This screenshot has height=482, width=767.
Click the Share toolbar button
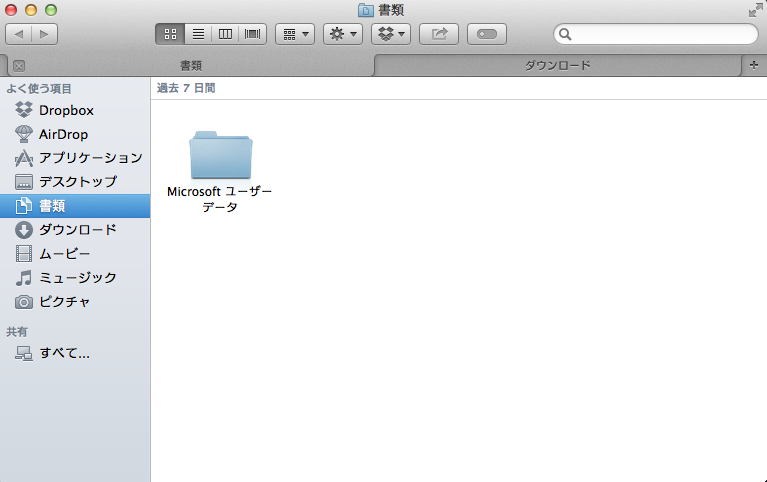point(439,34)
